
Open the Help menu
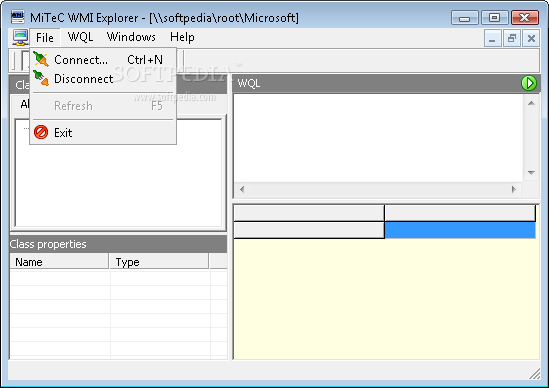(x=182, y=37)
